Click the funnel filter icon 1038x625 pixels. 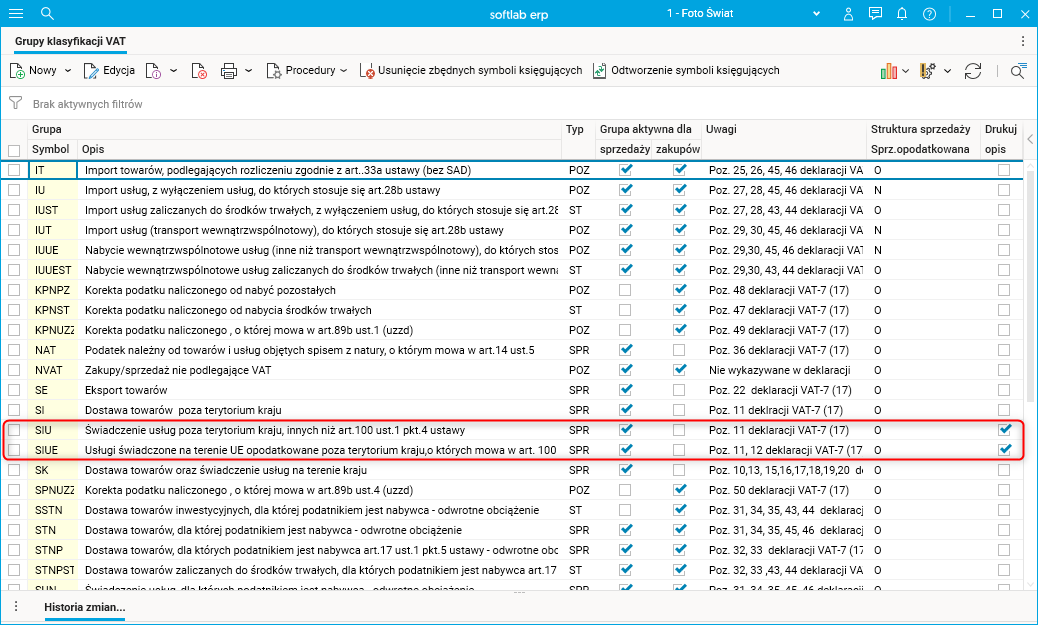point(15,103)
